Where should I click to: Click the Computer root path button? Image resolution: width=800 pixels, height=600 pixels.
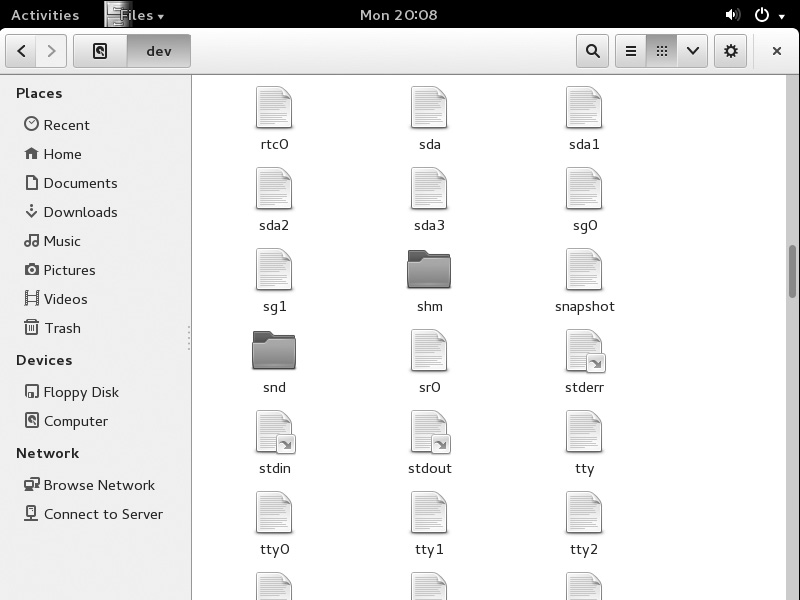100,51
